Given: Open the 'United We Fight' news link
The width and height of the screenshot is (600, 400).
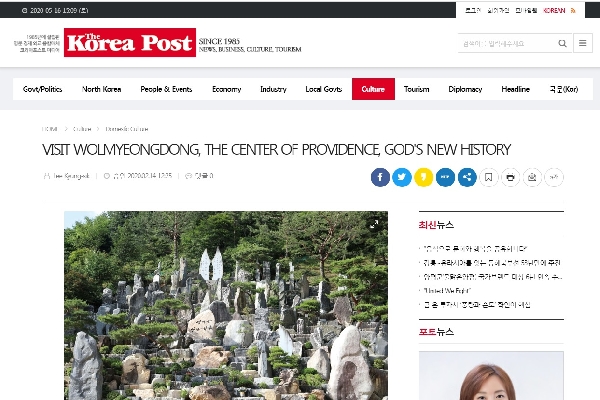Looking at the screenshot, I should pyautogui.click(x=447, y=291).
